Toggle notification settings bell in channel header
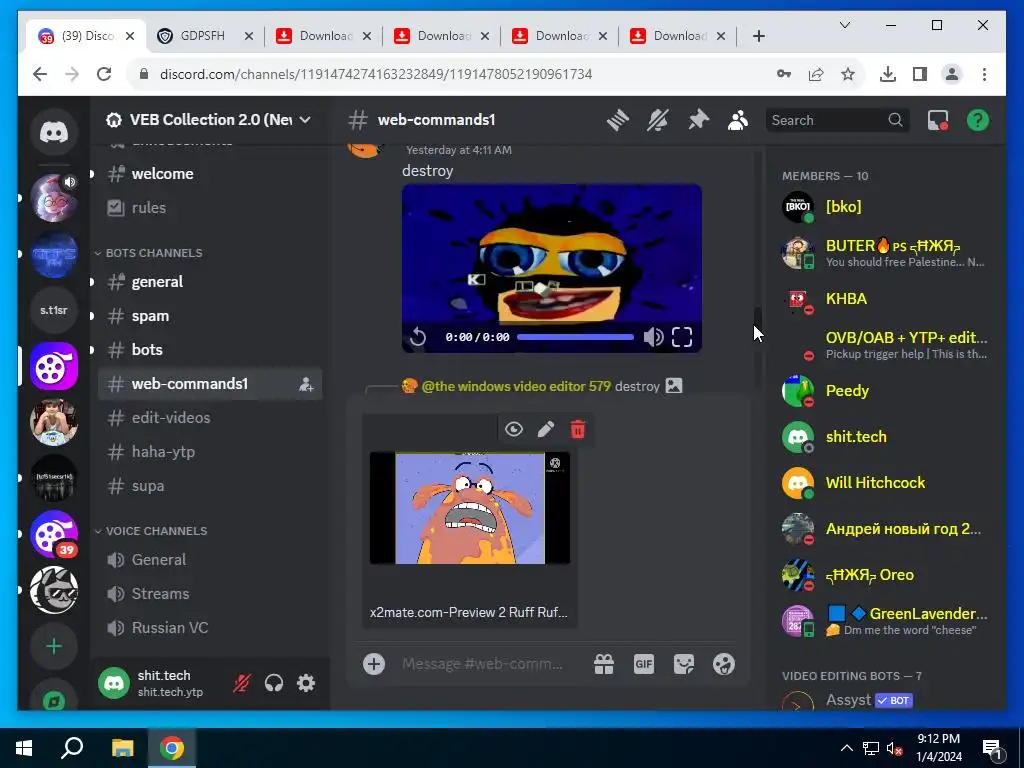 point(658,120)
